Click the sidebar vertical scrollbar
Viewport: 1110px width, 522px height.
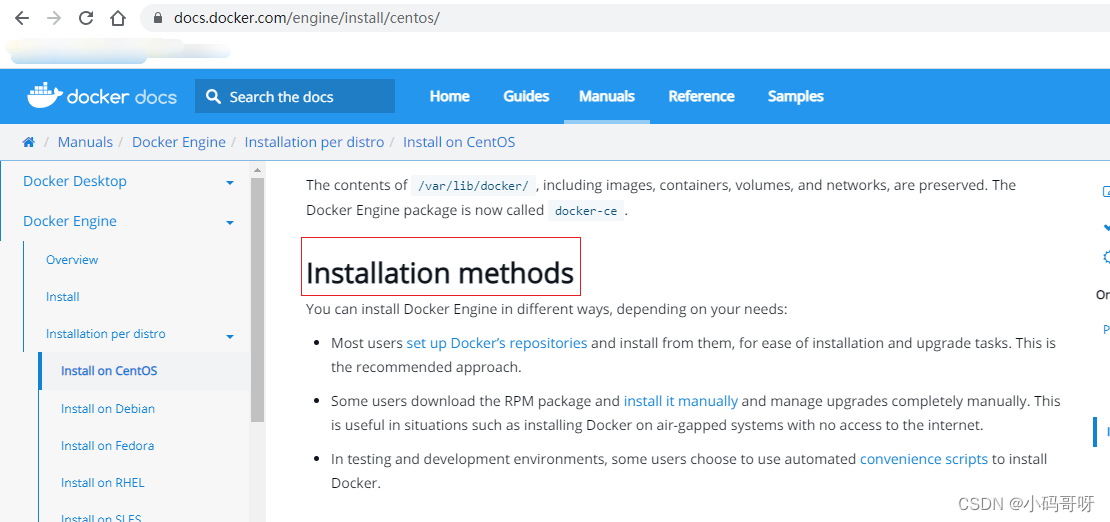tap(257, 300)
